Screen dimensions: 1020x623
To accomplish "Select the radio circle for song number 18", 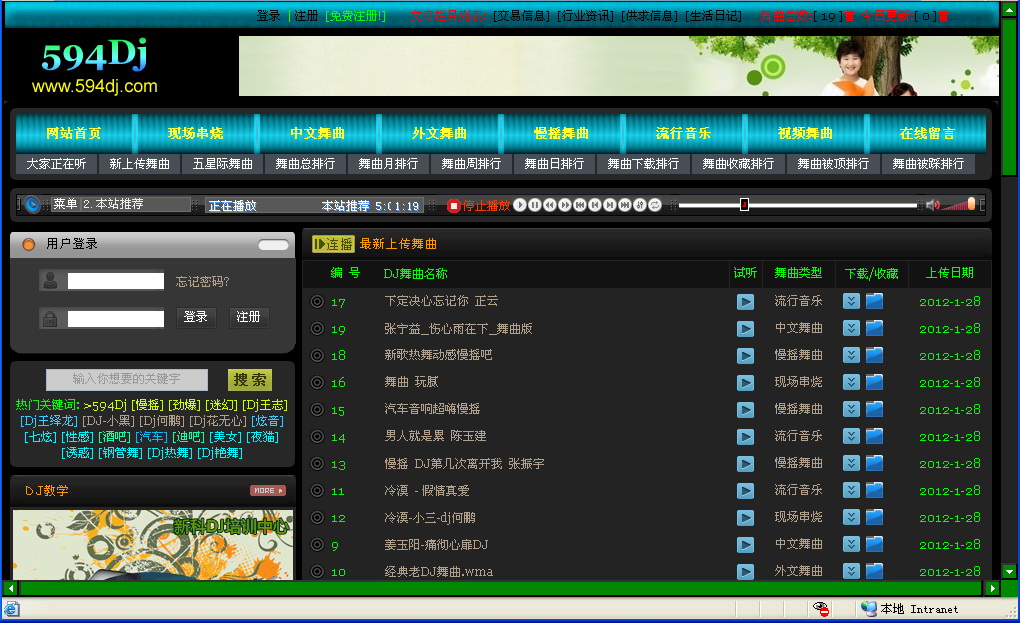I will (x=317, y=356).
